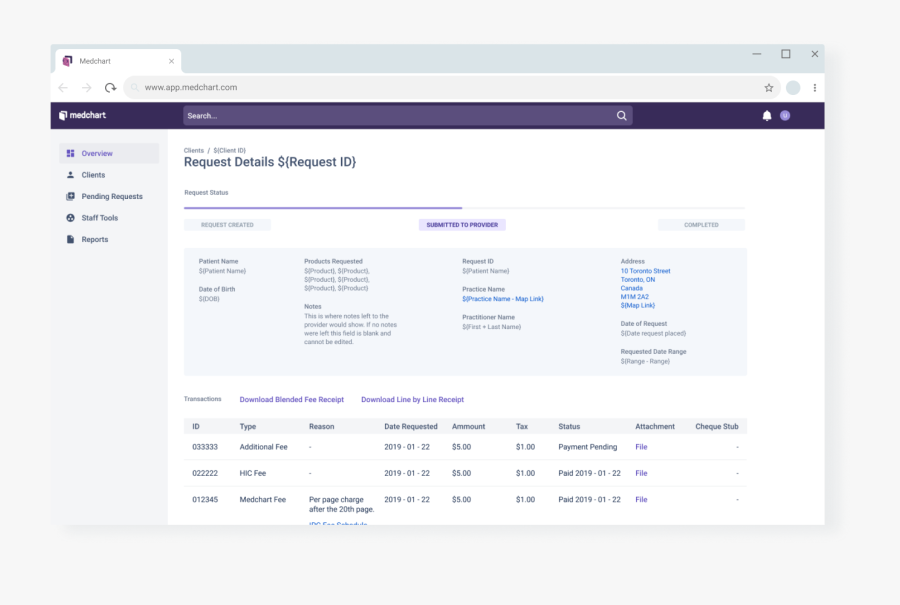The height and width of the screenshot is (605, 900).
Task: Click into the Search field
Action: click(x=395, y=116)
